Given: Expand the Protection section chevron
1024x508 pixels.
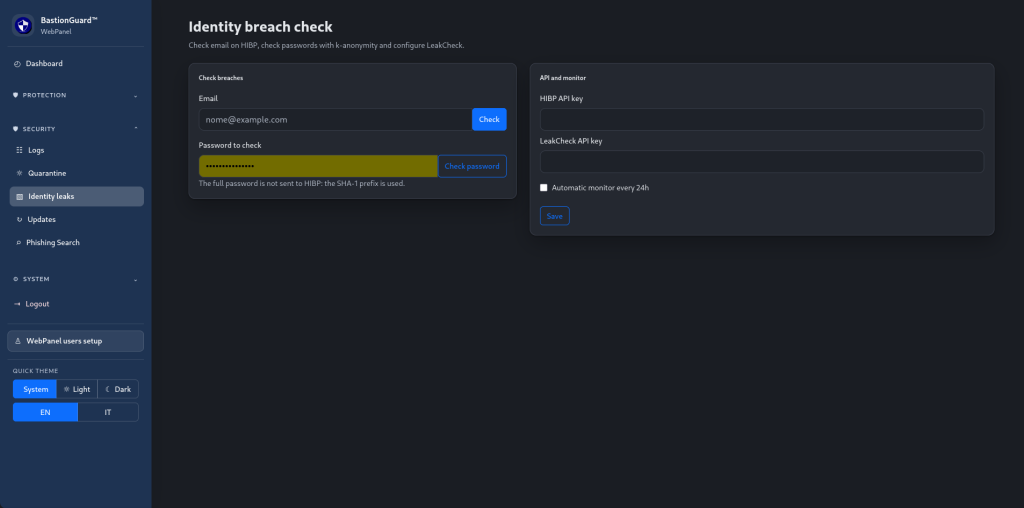Looking at the screenshot, I should coord(135,96).
